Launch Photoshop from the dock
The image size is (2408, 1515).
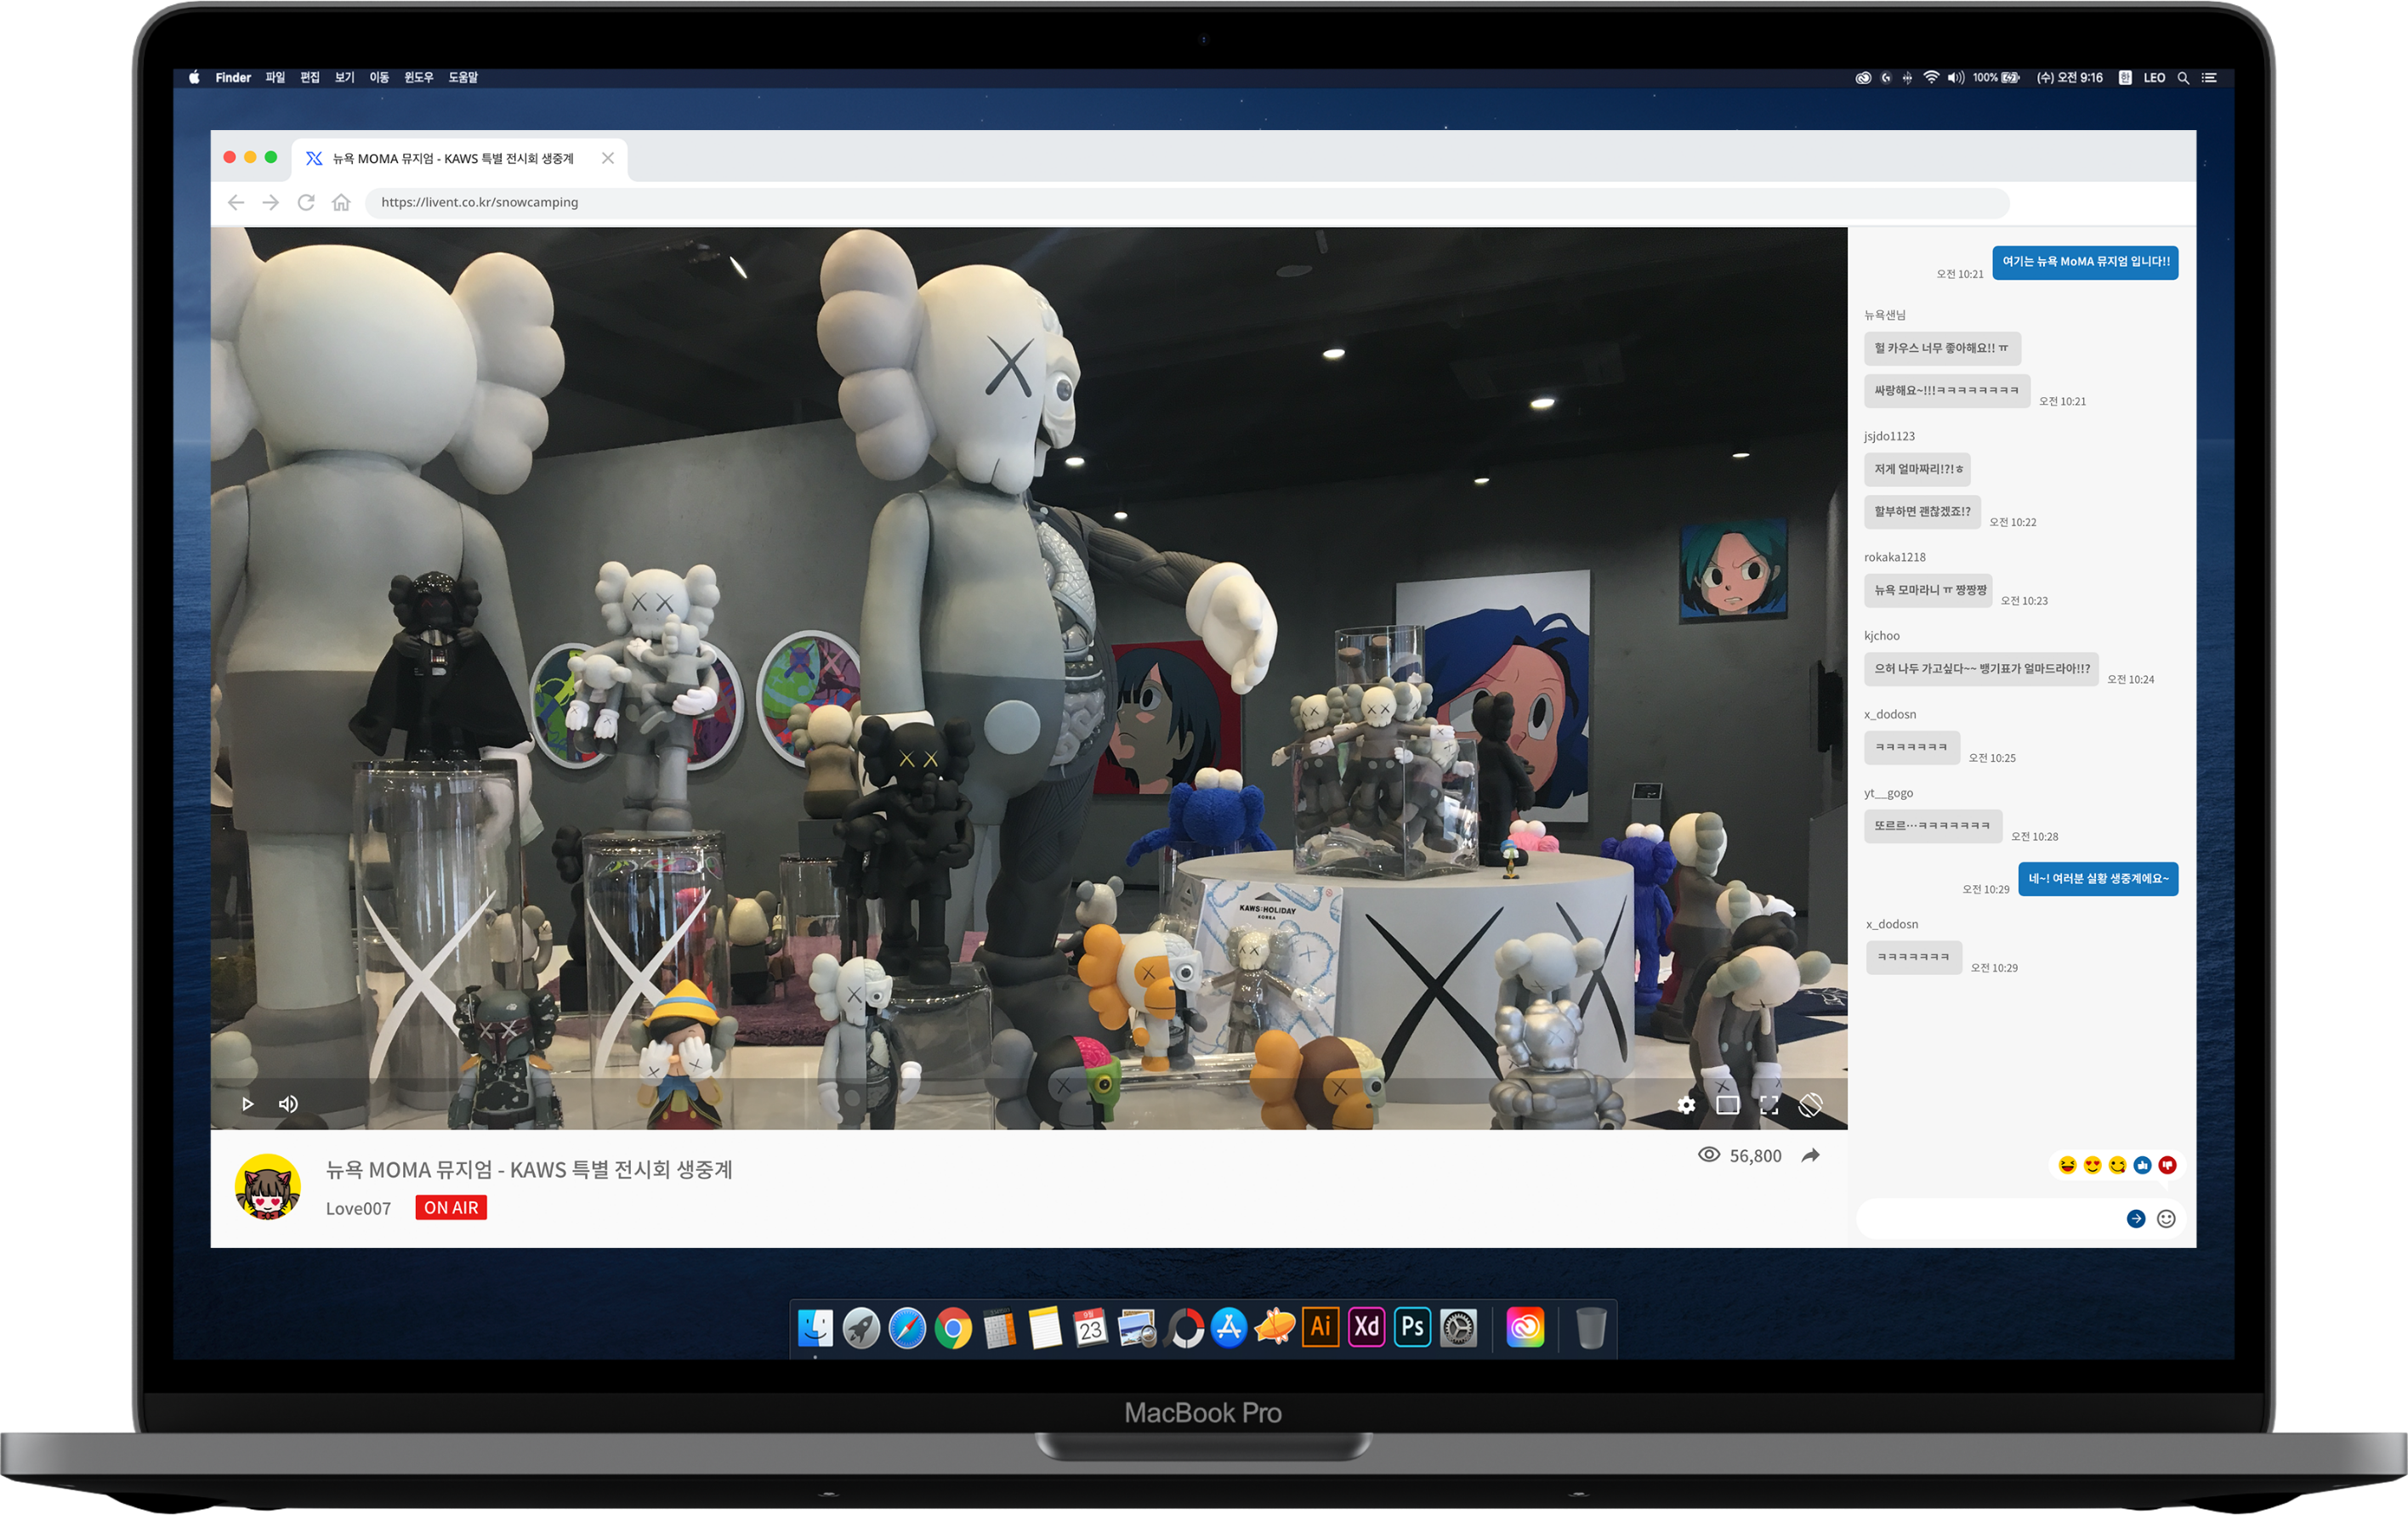(x=1412, y=1327)
